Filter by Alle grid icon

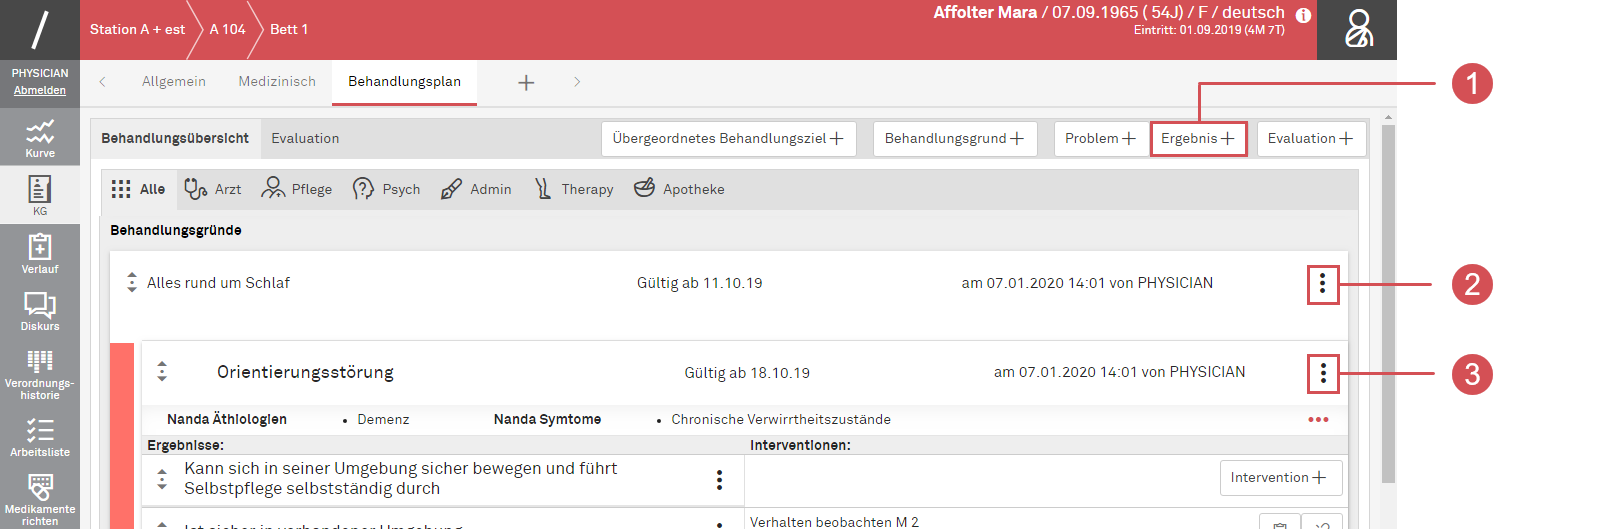(x=139, y=189)
